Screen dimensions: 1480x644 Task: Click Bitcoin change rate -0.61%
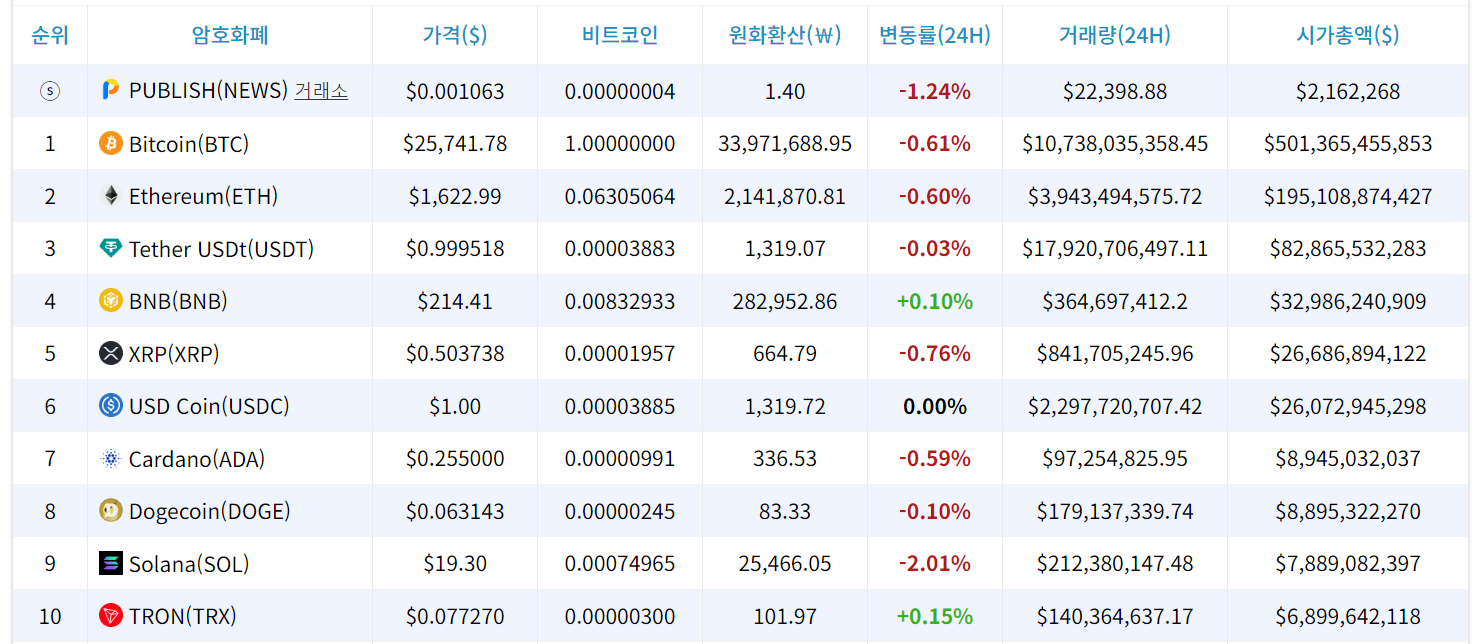point(935,144)
